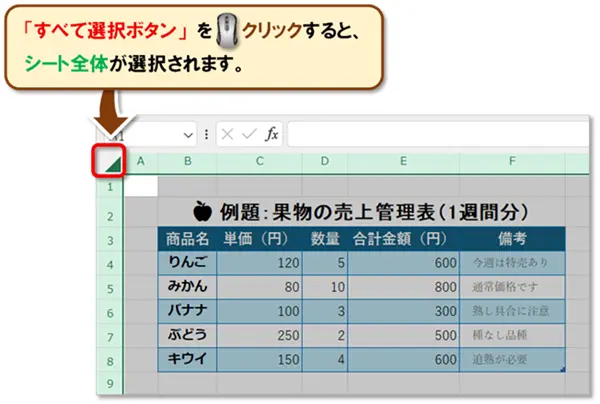Click the みかん cell
This screenshot has width=600, height=404.
(188, 287)
